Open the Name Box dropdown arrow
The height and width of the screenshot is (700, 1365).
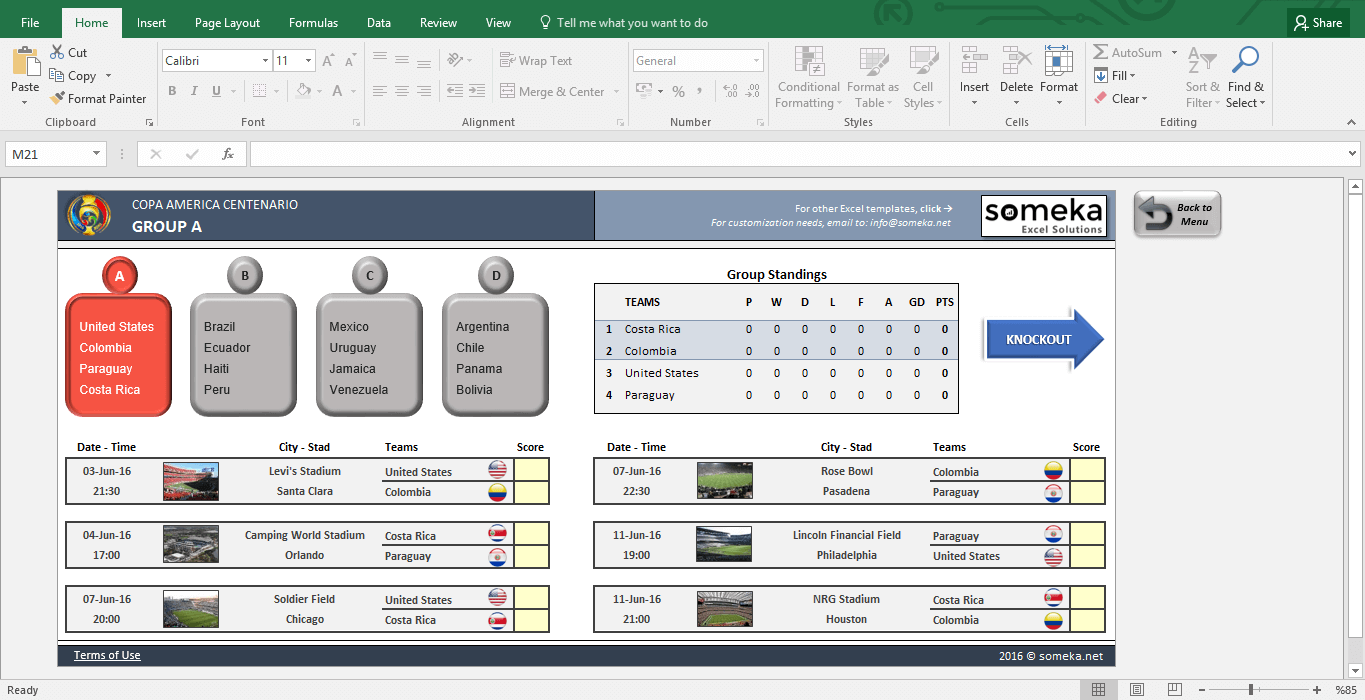(x=97, y=154)
